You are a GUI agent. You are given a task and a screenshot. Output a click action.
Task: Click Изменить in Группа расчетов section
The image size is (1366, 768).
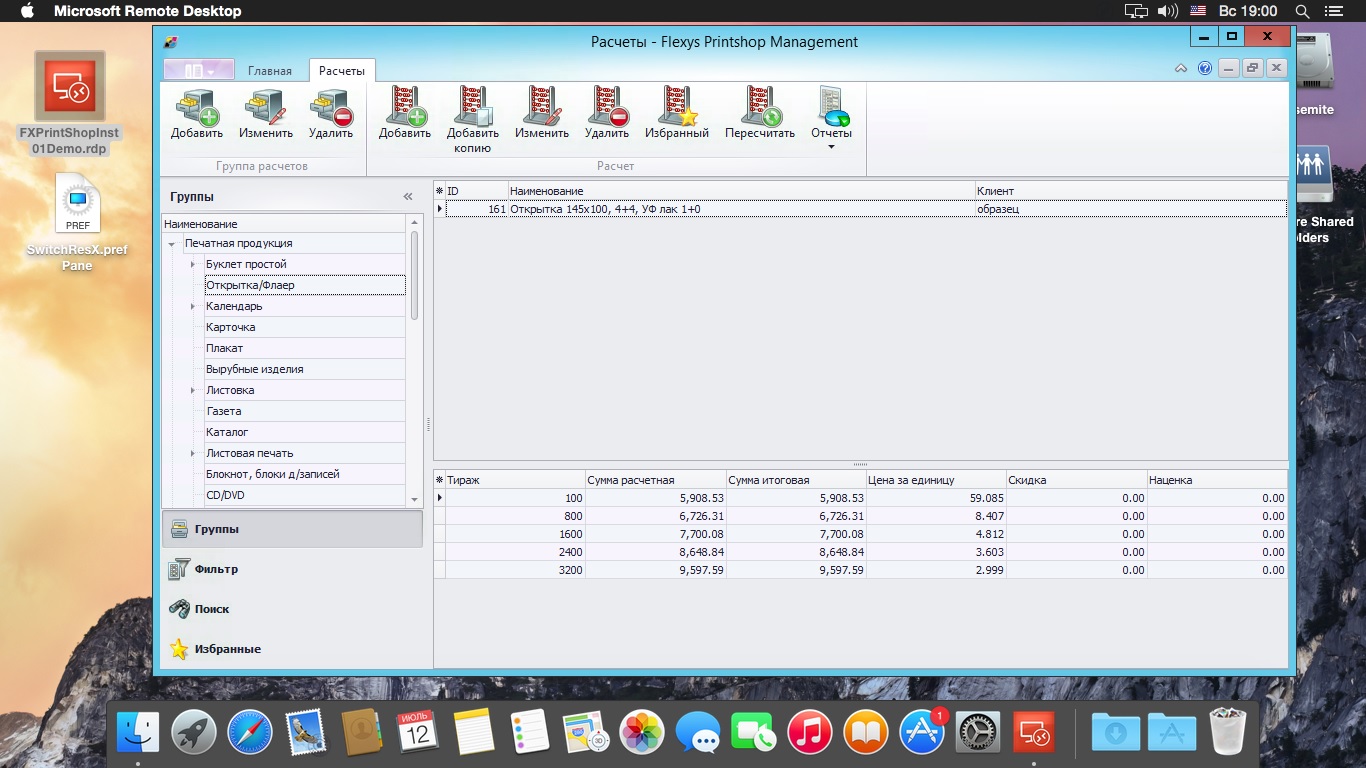coord(265,114)
